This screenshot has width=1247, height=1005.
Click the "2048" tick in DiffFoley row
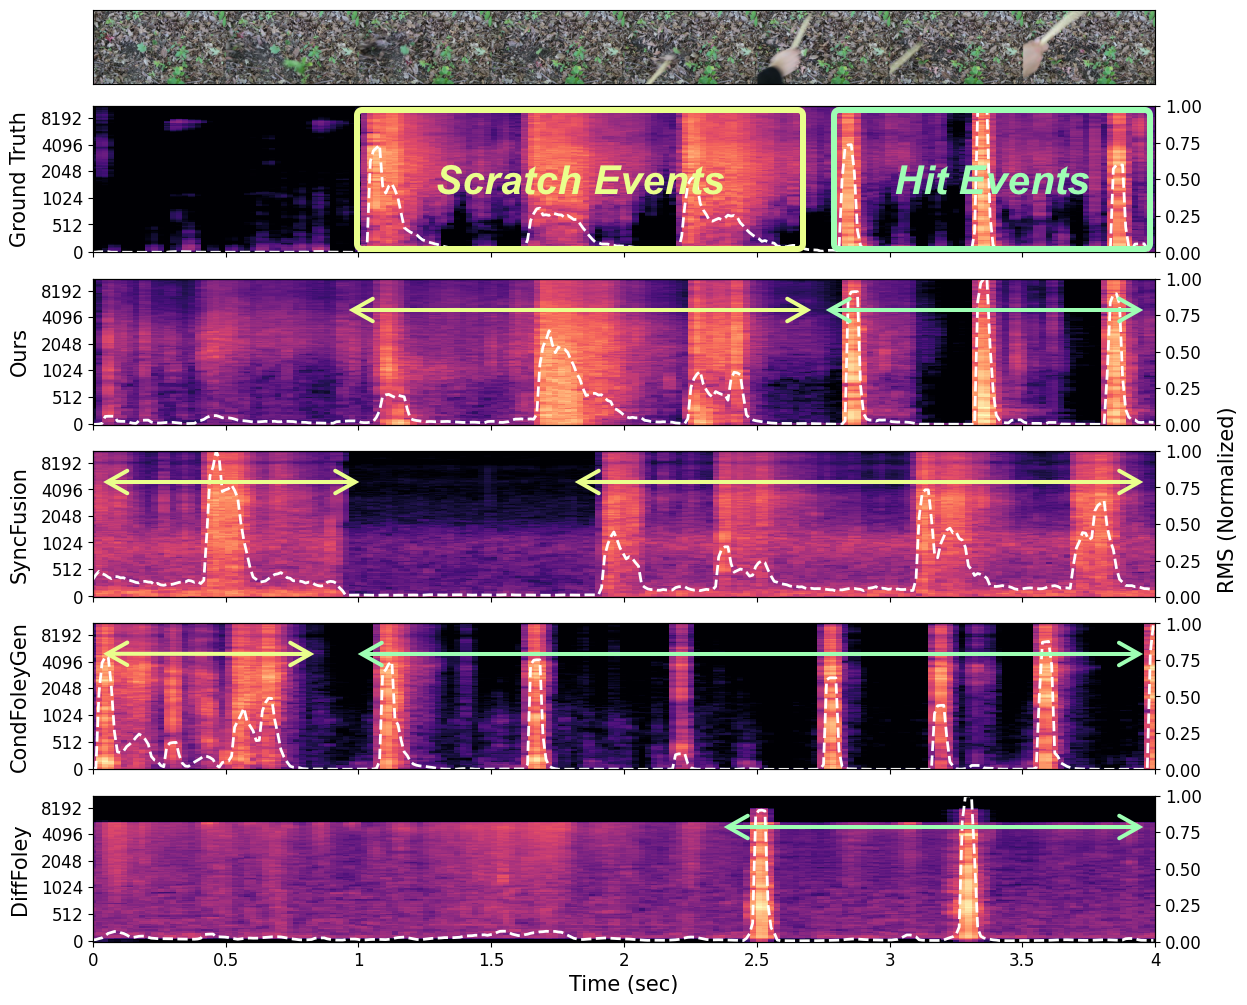point(64,862)
